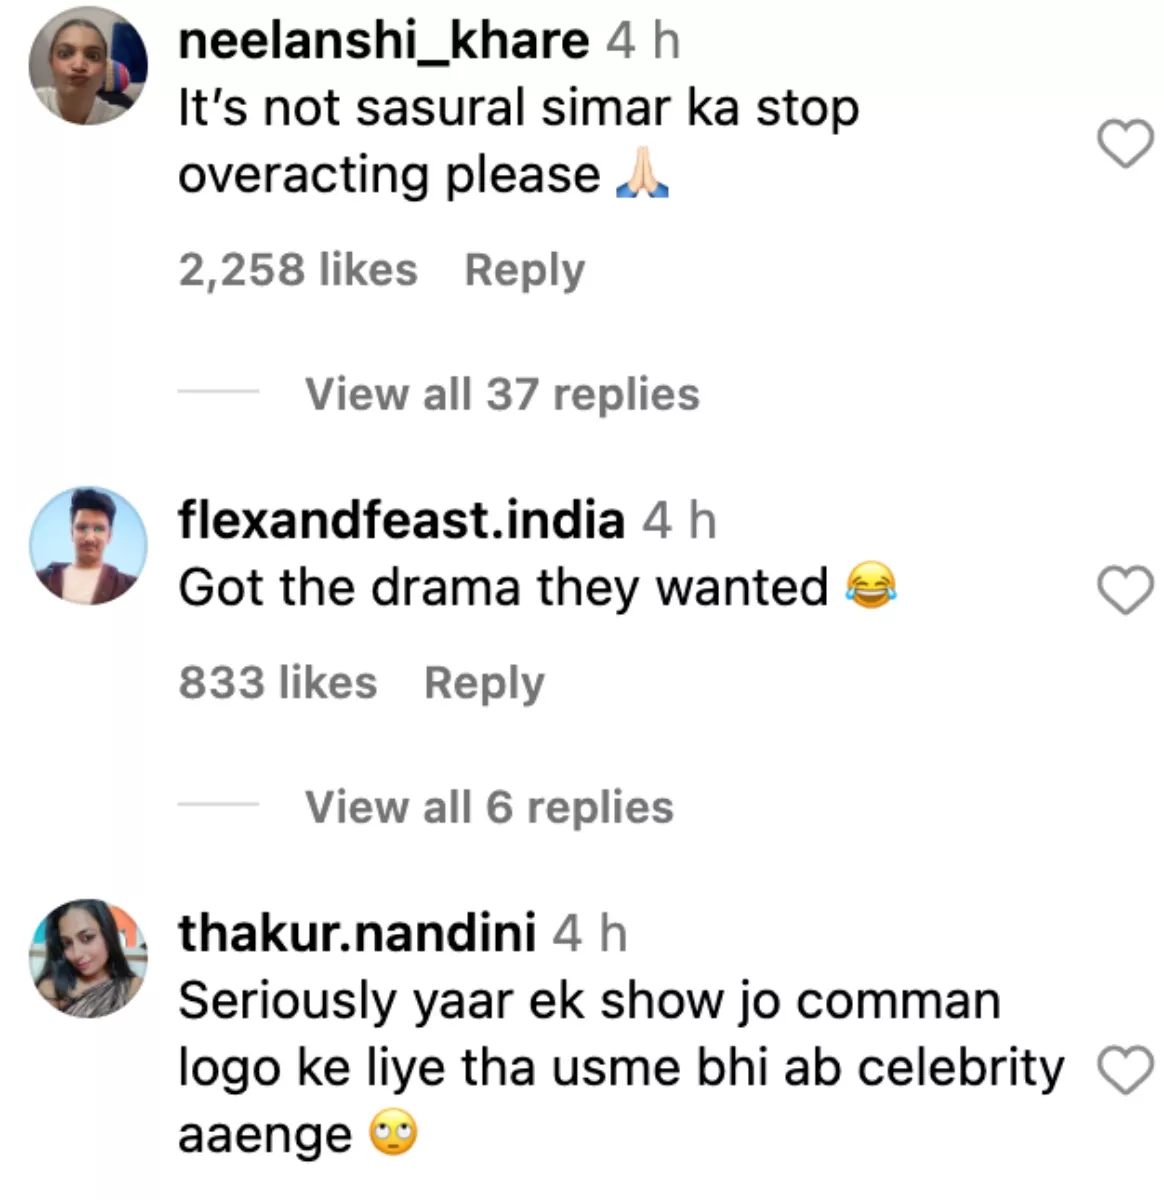Image resolution: width=1164 pixels, height=1200 pixels.
Task: Show who gave the 2,258 likes
Action: coord(298,270)
